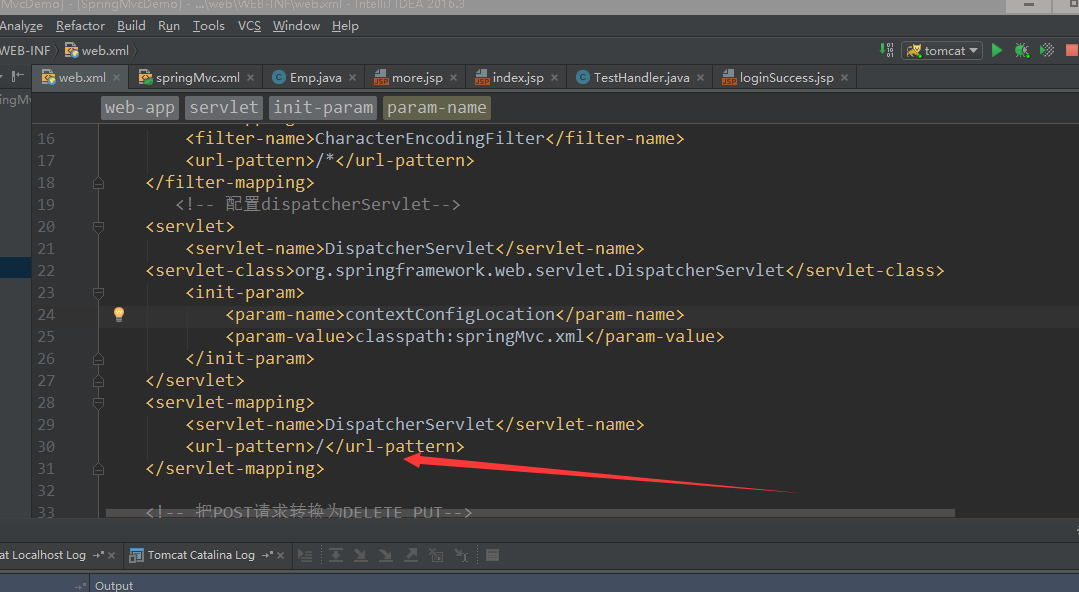Click the servlet breadcrumb
Screen dimensions: 1079x592
tap(224, 107)
